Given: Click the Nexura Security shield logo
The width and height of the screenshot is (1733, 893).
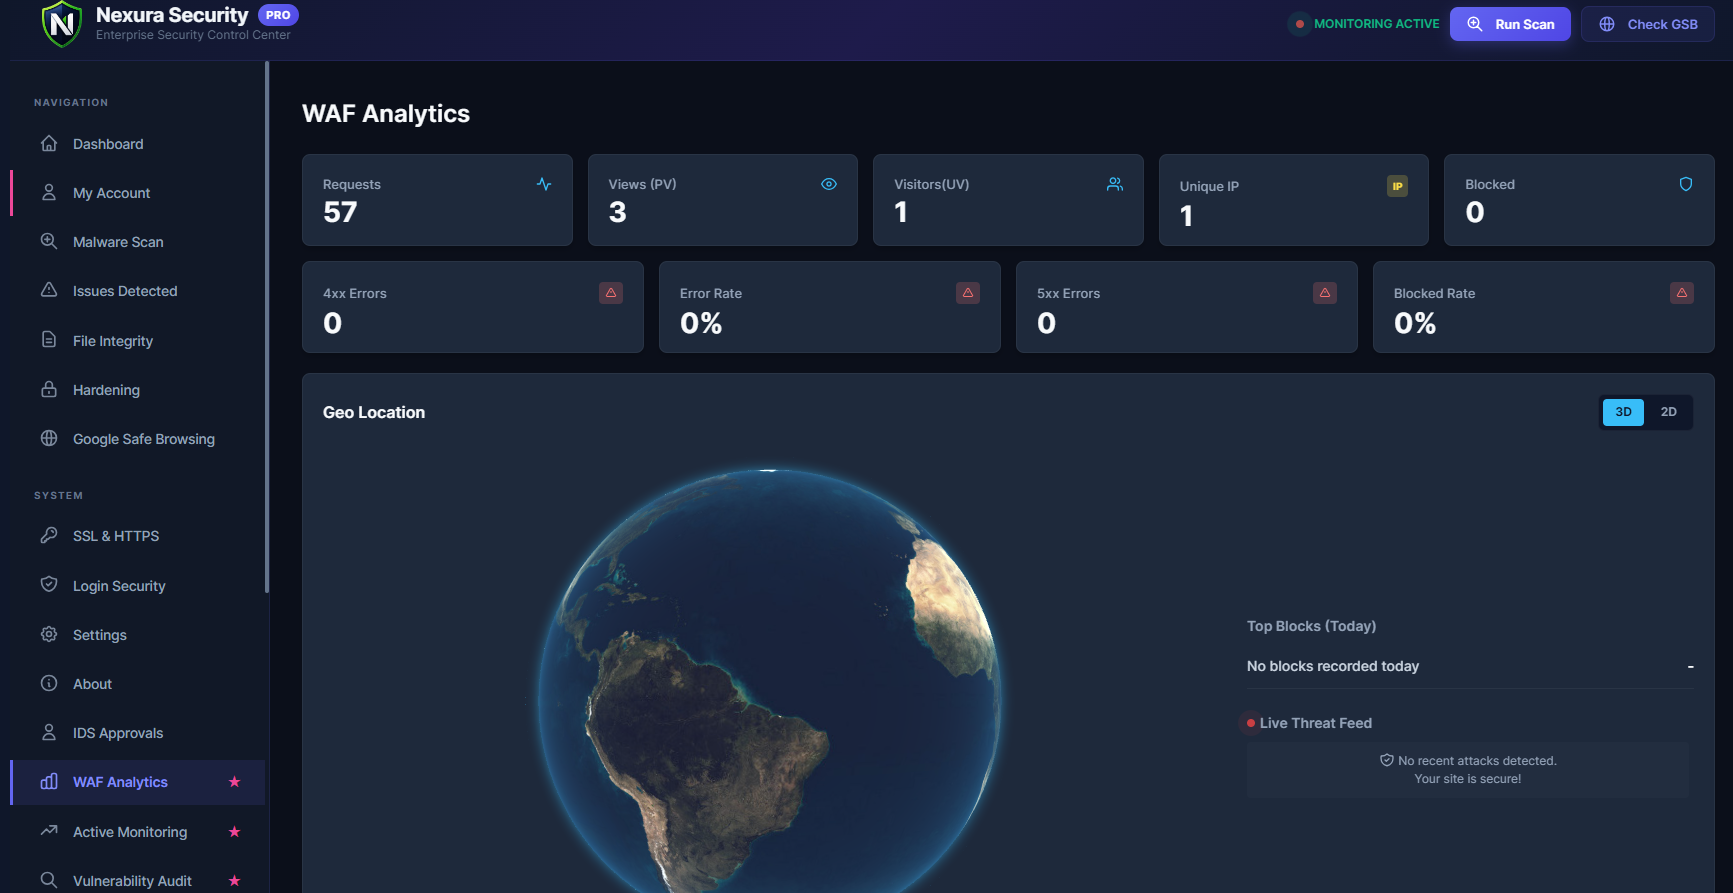Looking at the screenshot, I should (62, 24).
